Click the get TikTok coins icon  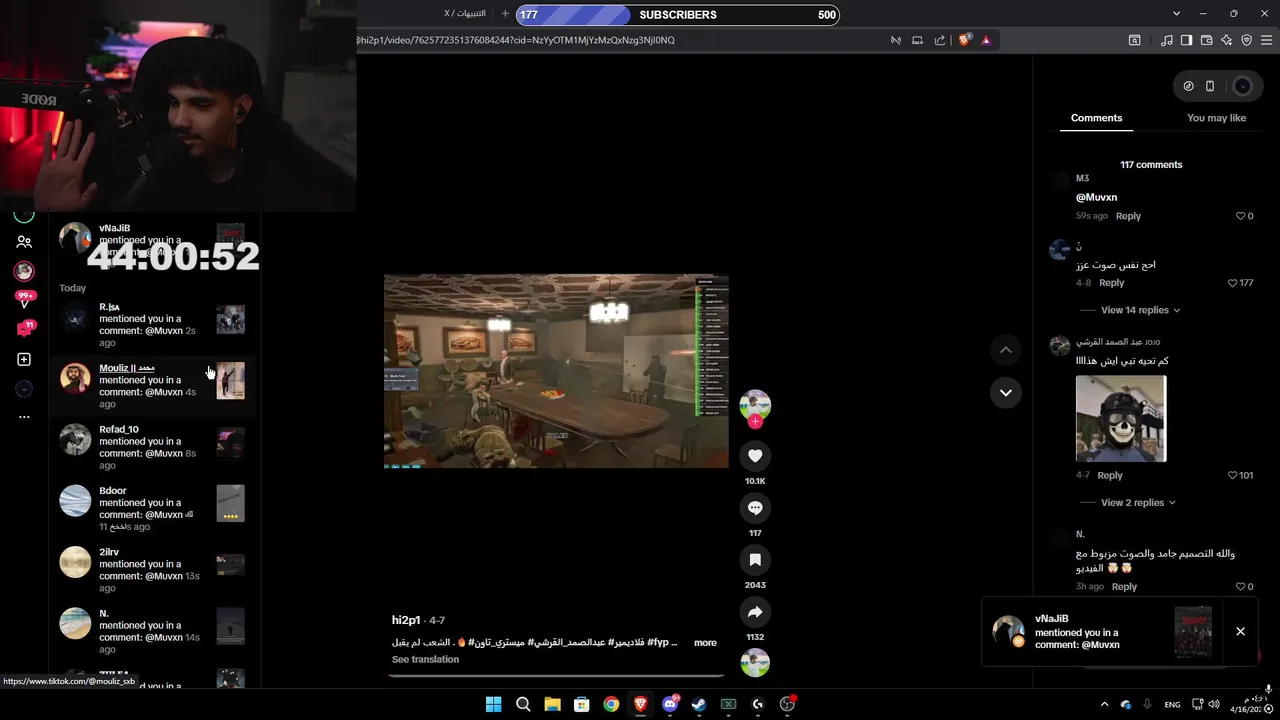coord(1188,86)
